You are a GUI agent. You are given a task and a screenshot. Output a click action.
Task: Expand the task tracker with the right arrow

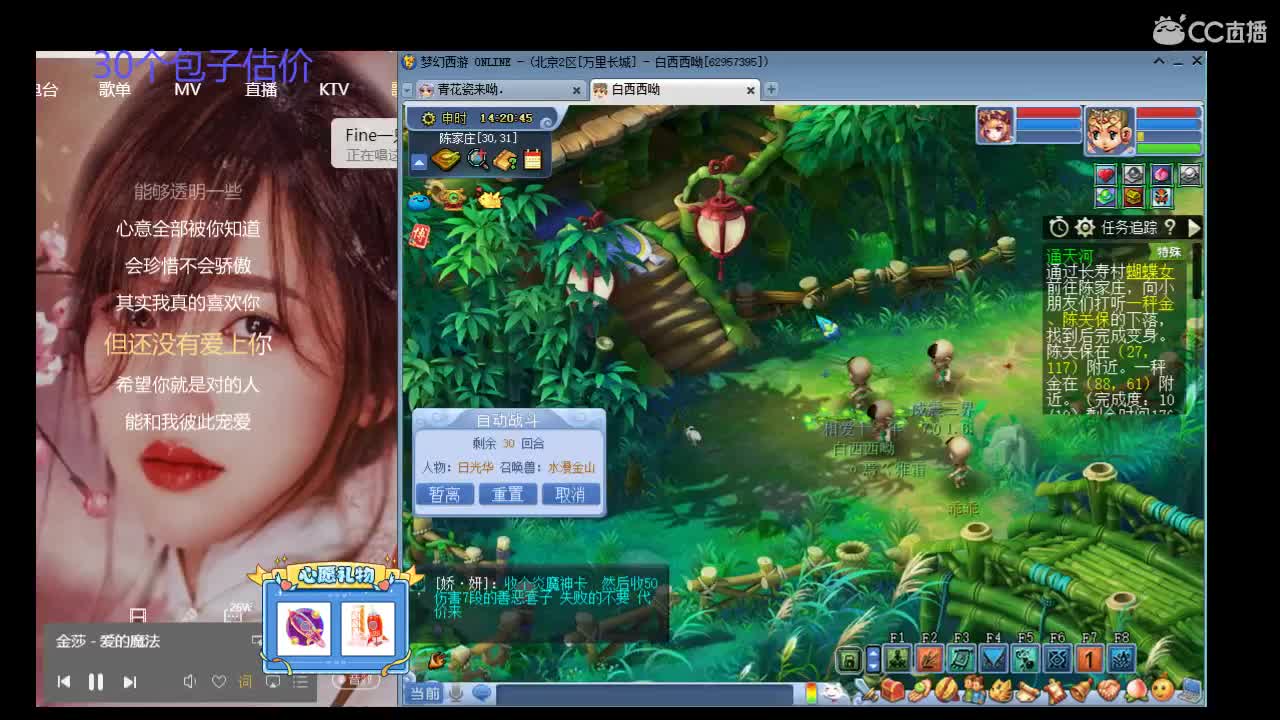click(x=1193, y=228)
